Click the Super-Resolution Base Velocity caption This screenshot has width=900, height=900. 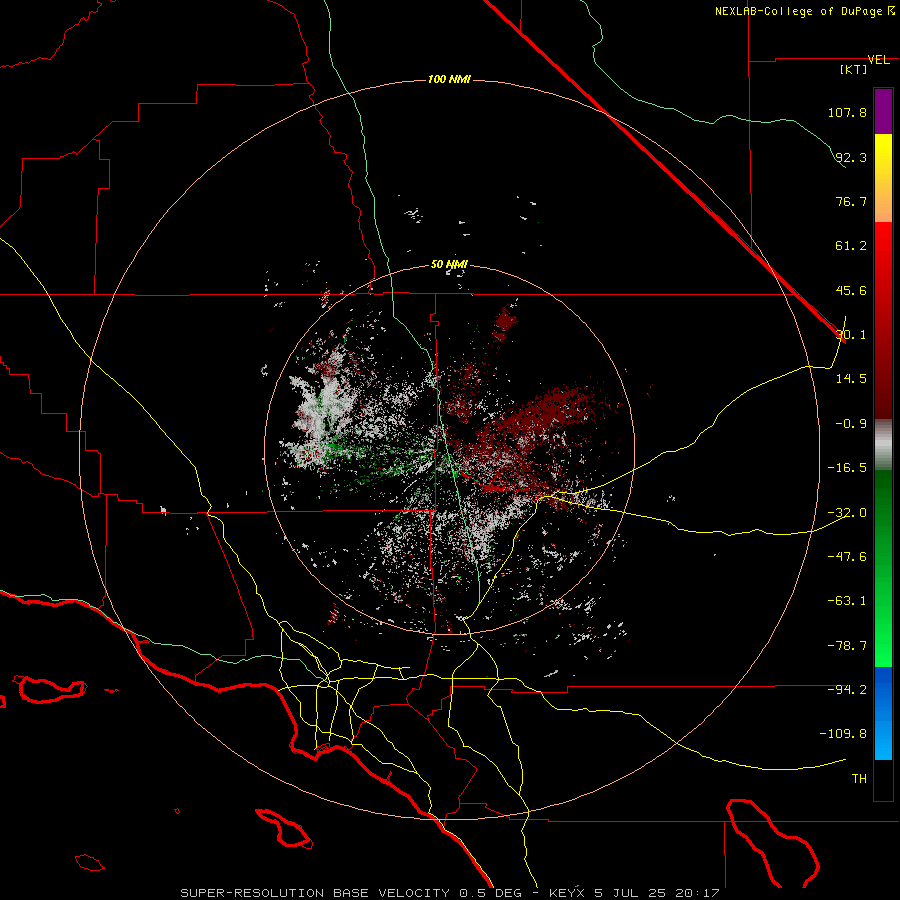pyautogui.click(x=450, y=893)
